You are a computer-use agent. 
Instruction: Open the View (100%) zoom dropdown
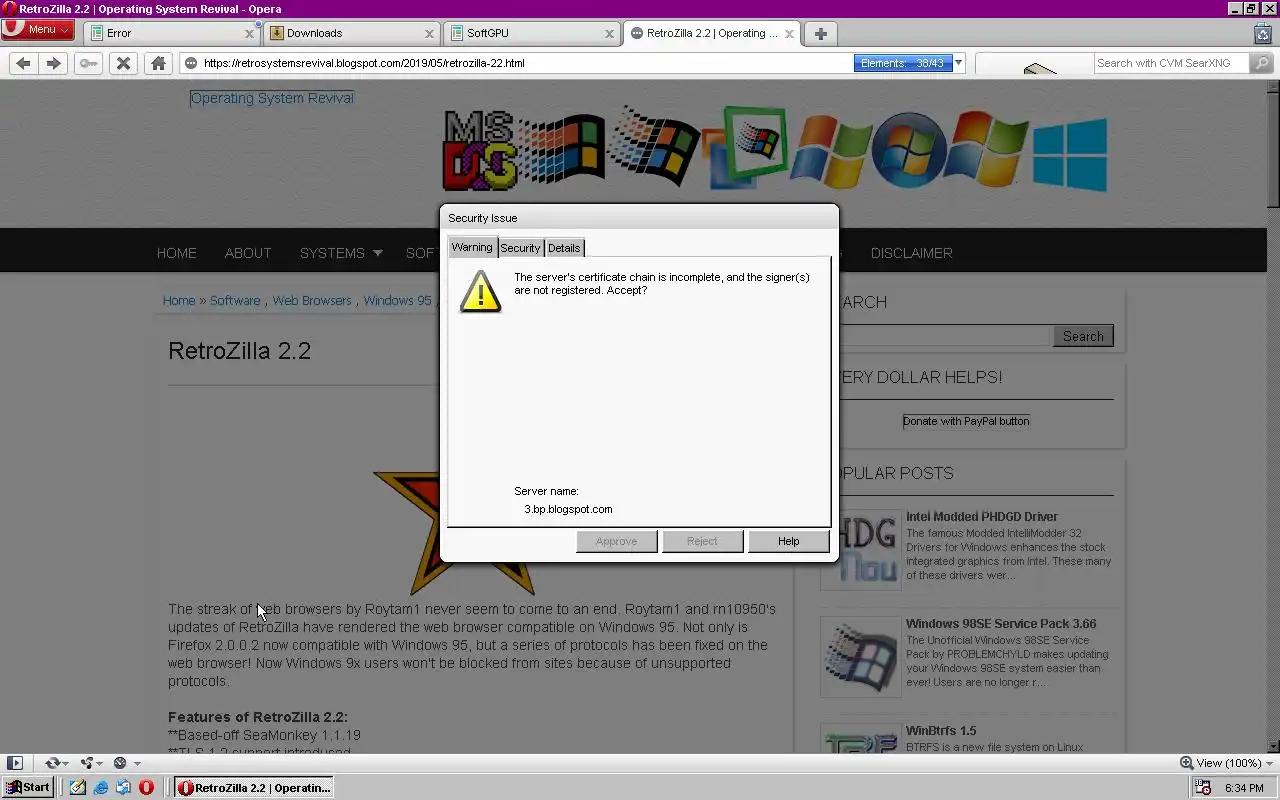point(1268,764)
